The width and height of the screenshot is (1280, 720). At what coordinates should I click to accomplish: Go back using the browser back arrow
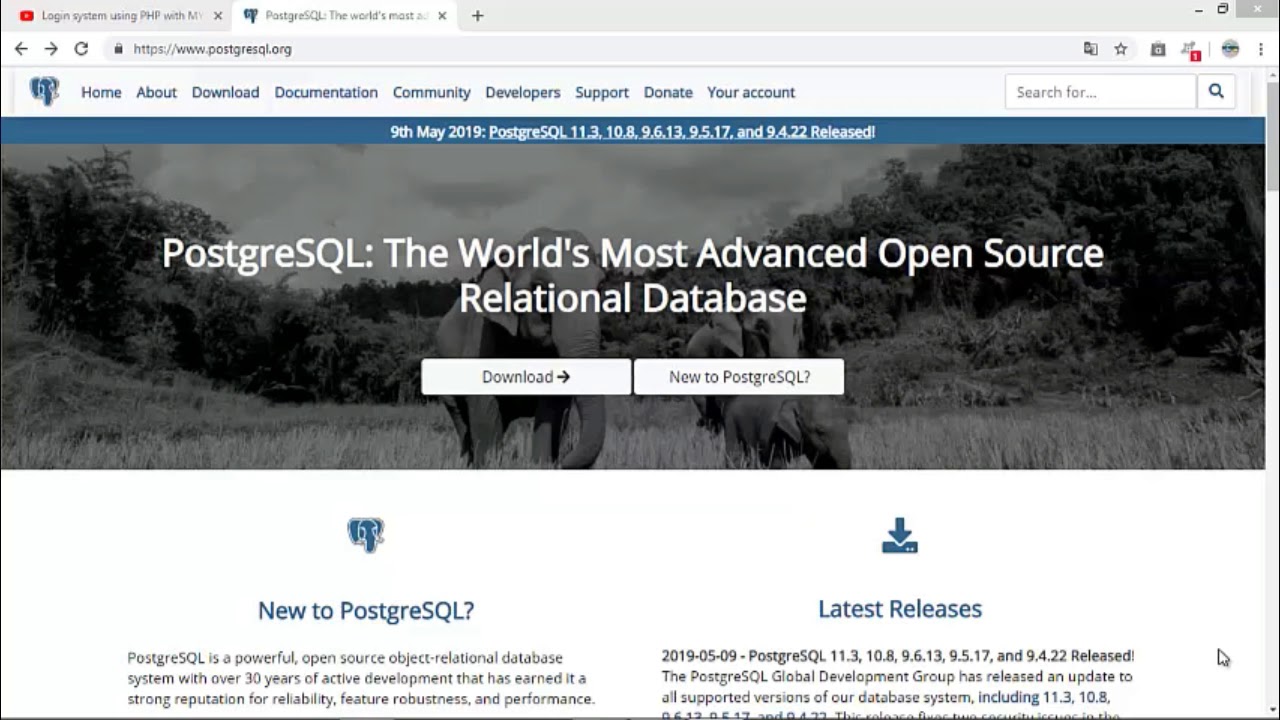21,49
